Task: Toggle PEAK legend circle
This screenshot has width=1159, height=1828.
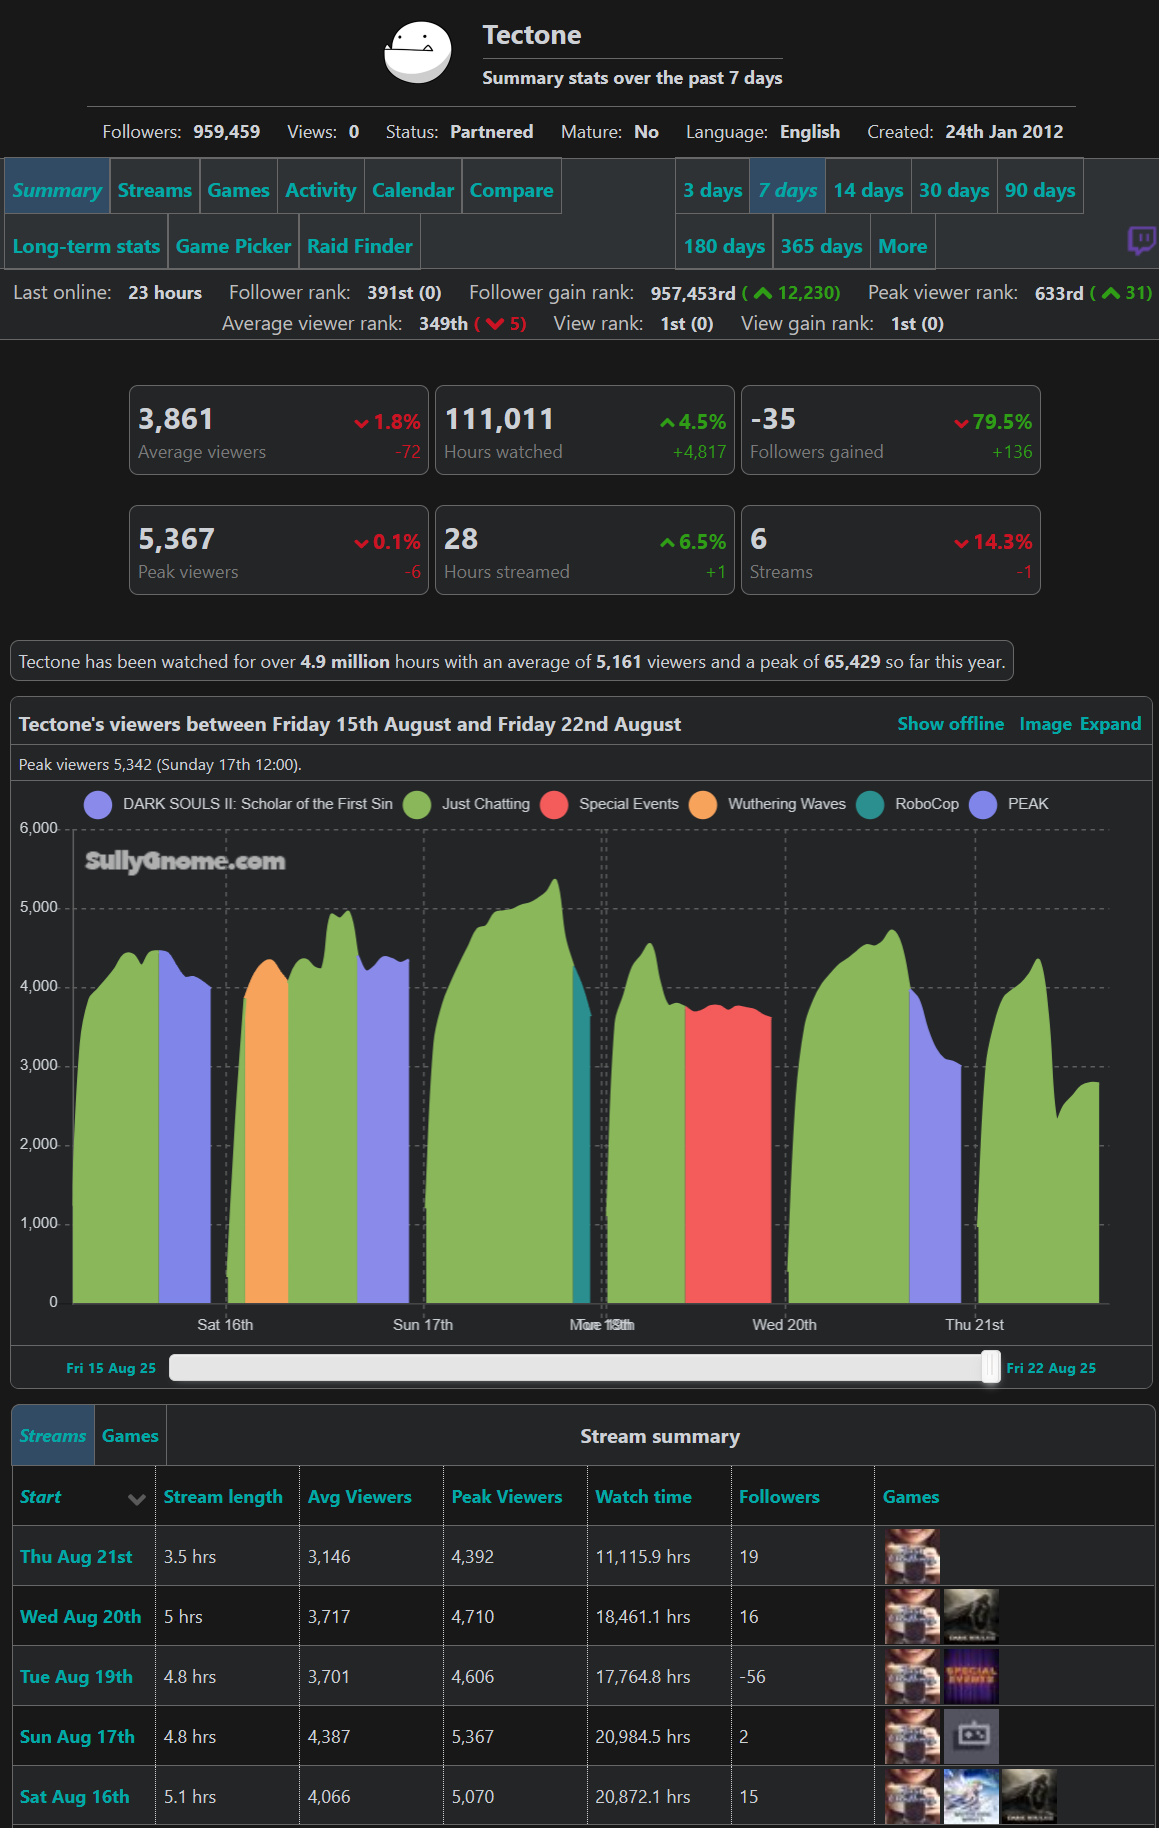Action: coord(983,805)
